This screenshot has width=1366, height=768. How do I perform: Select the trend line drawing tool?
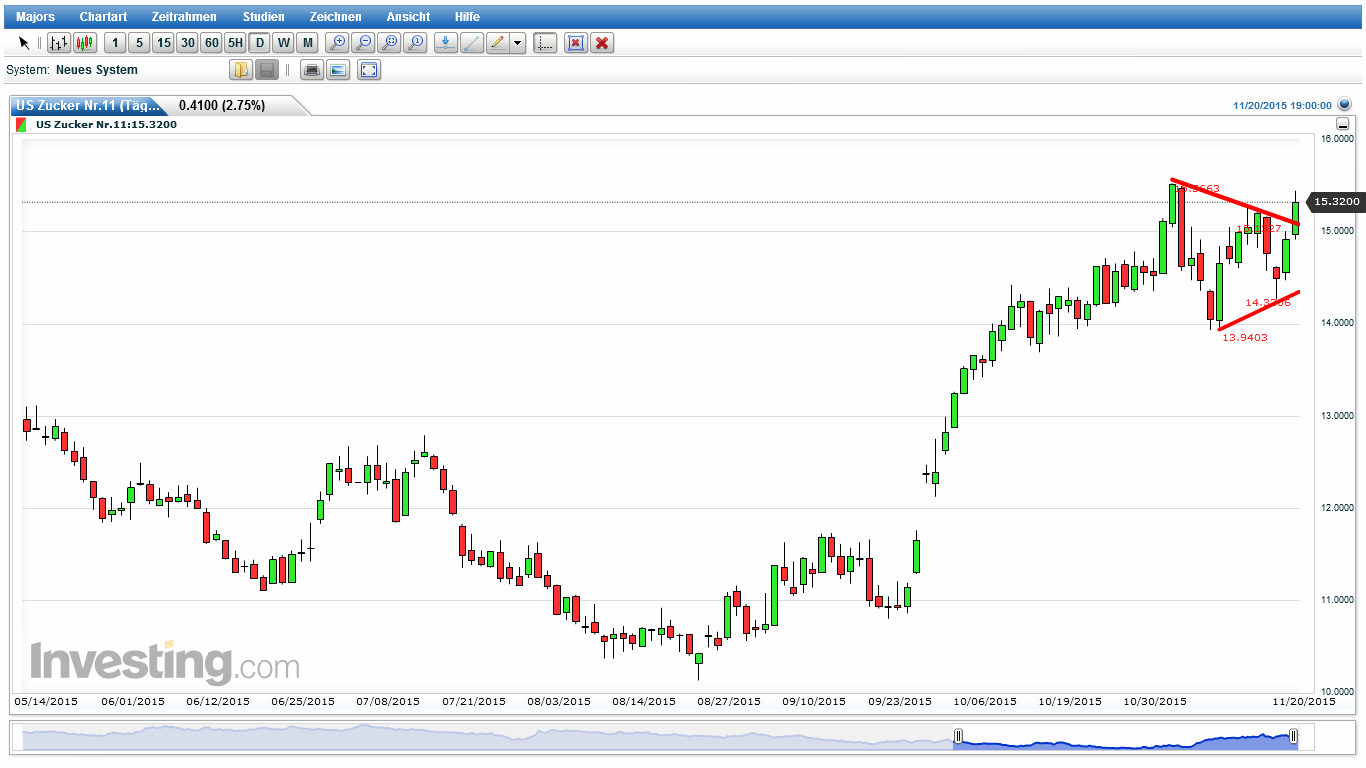471,43
